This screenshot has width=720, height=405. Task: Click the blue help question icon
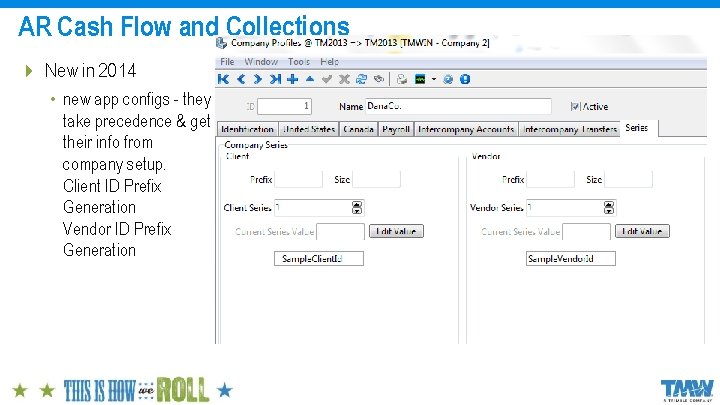[x=448, y=79]
